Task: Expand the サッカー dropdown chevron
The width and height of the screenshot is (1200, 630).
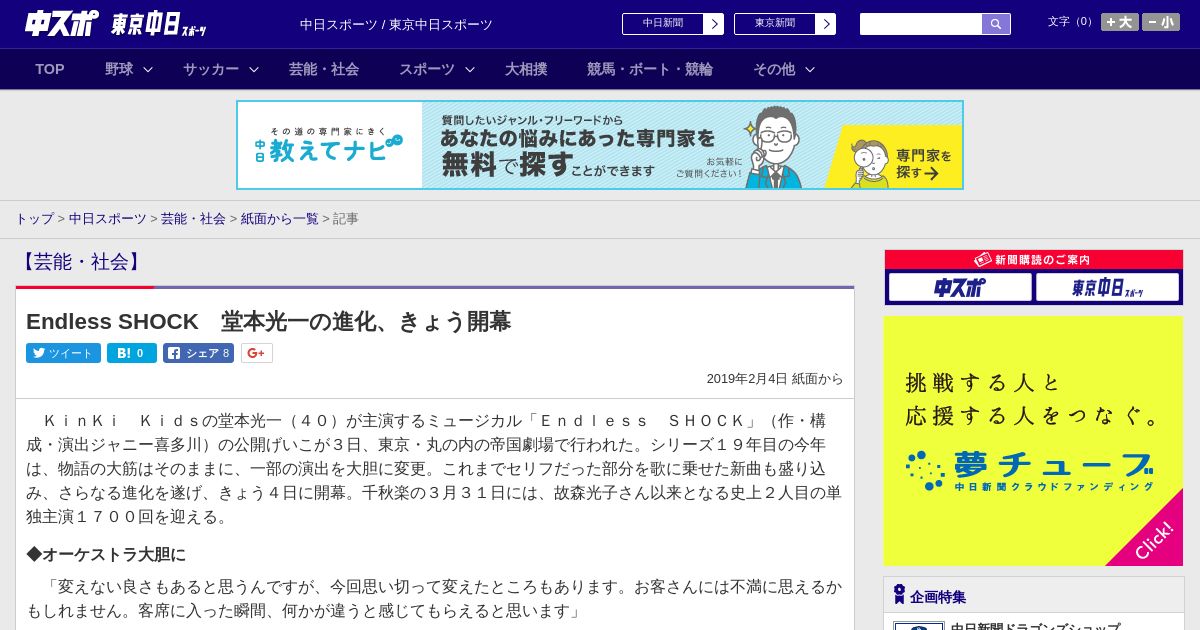Action: pyautogui.click(x=254, y=69)
